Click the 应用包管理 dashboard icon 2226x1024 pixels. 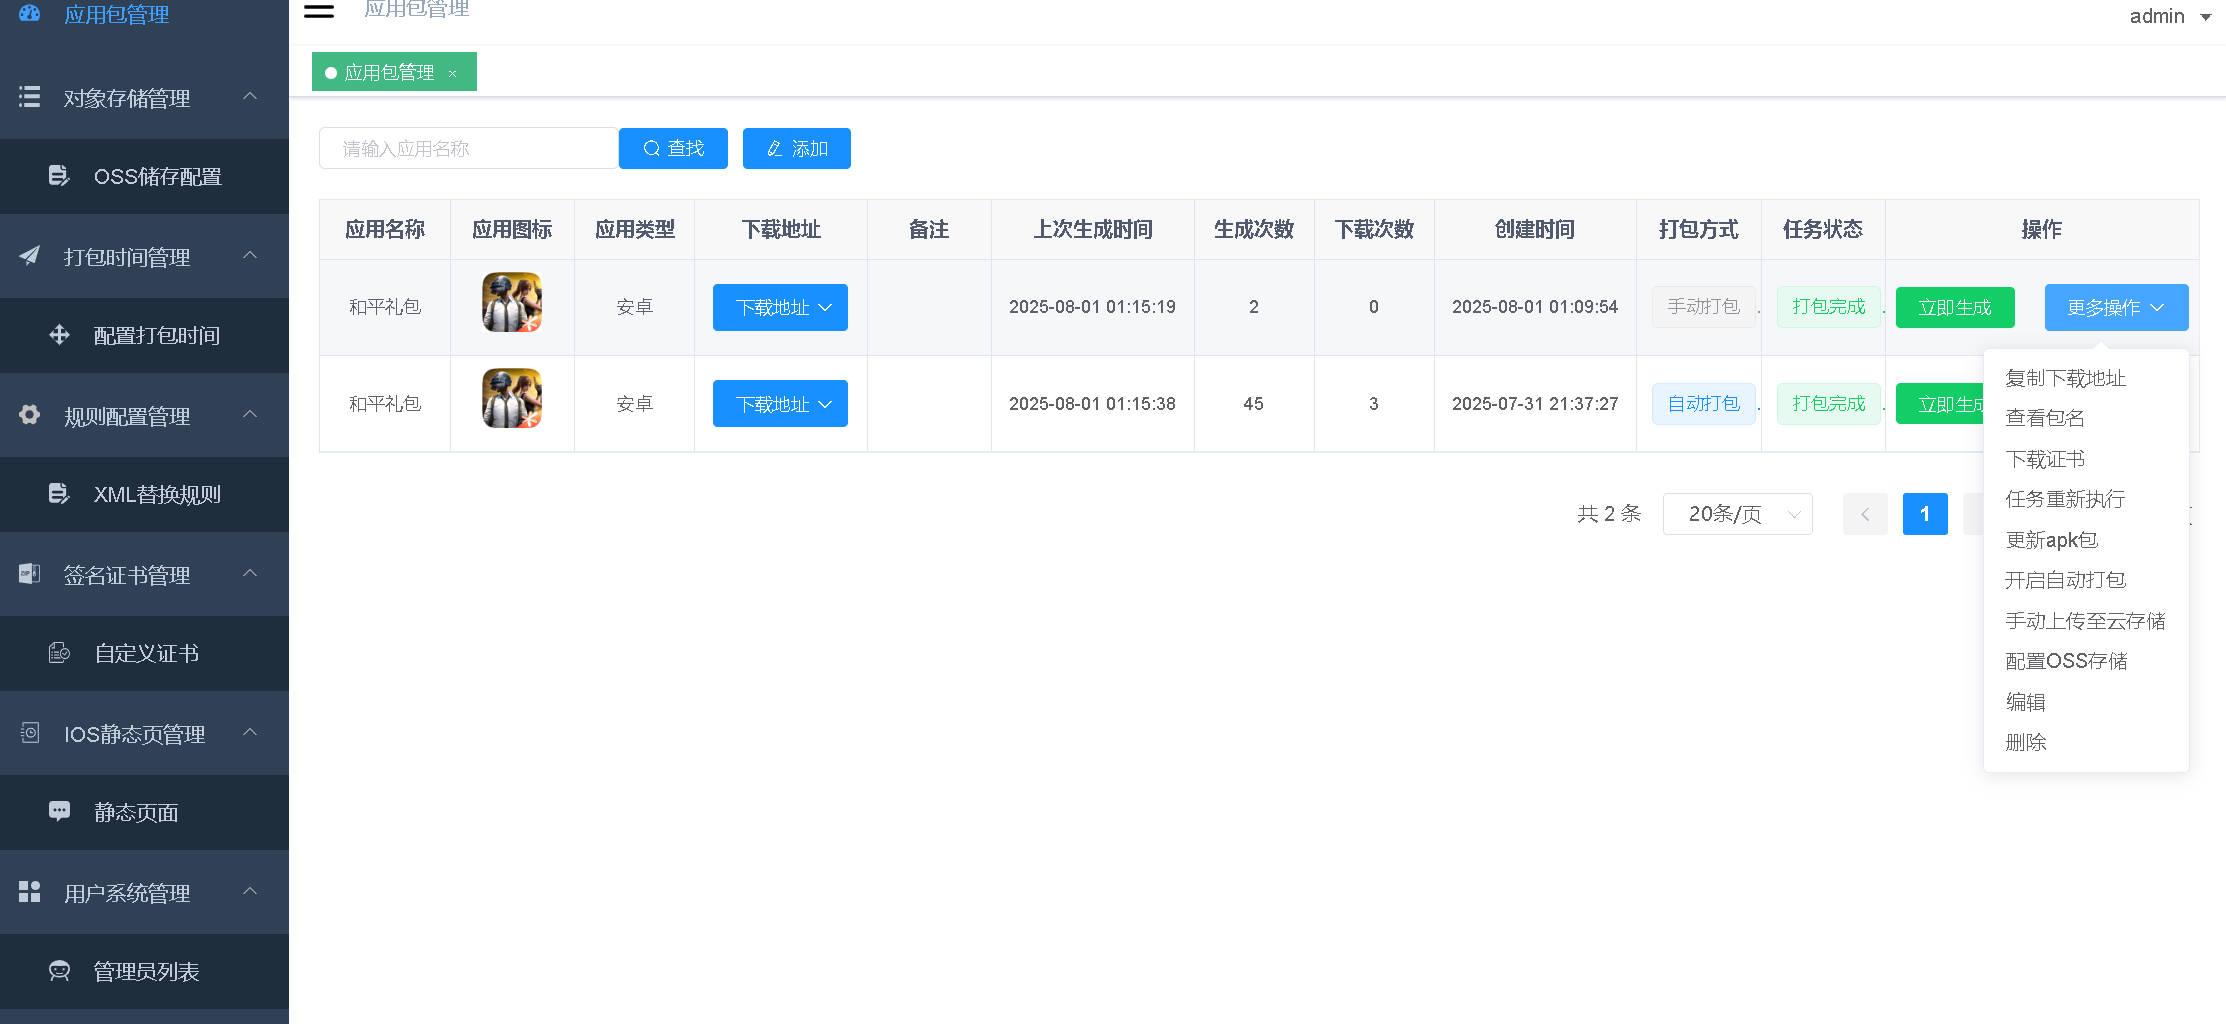pyautogui.click(x=30, y=13)
